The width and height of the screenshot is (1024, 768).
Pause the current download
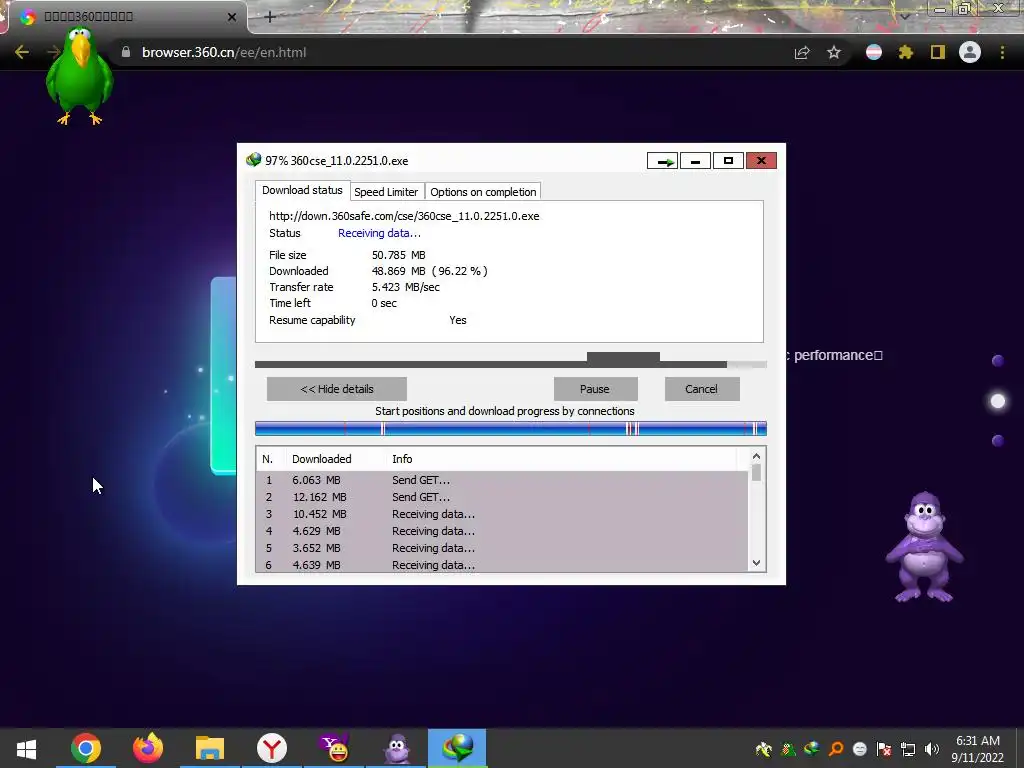point(595,389)
